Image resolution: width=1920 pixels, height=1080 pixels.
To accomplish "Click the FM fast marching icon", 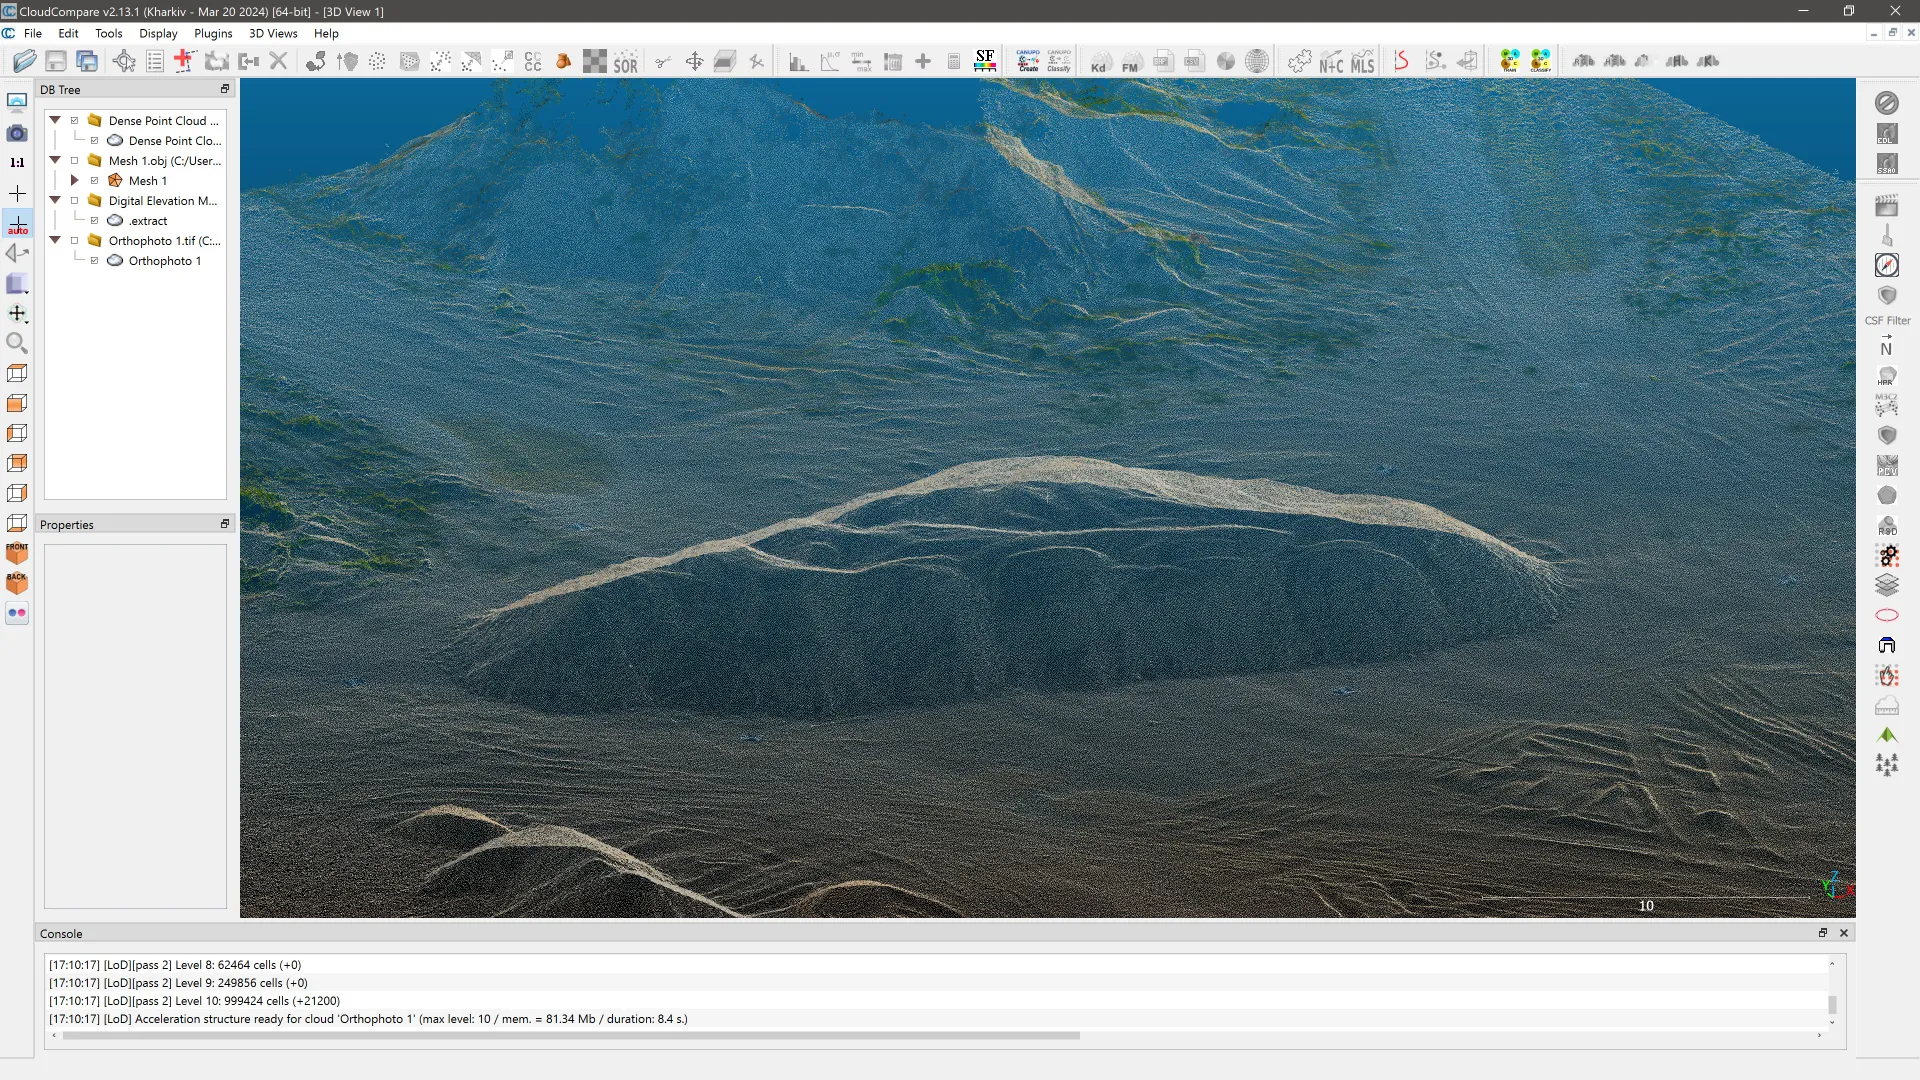I will click(1130, 62).
